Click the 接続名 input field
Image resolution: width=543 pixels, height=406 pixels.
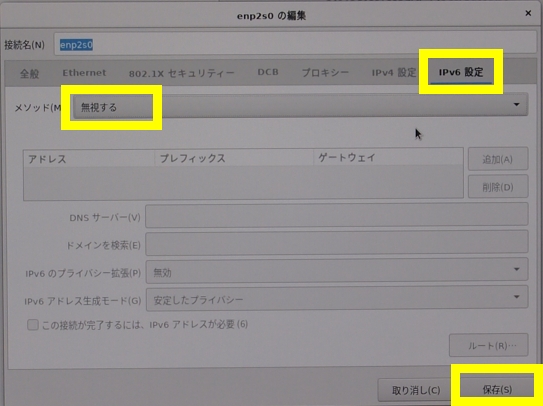[295, 44]
